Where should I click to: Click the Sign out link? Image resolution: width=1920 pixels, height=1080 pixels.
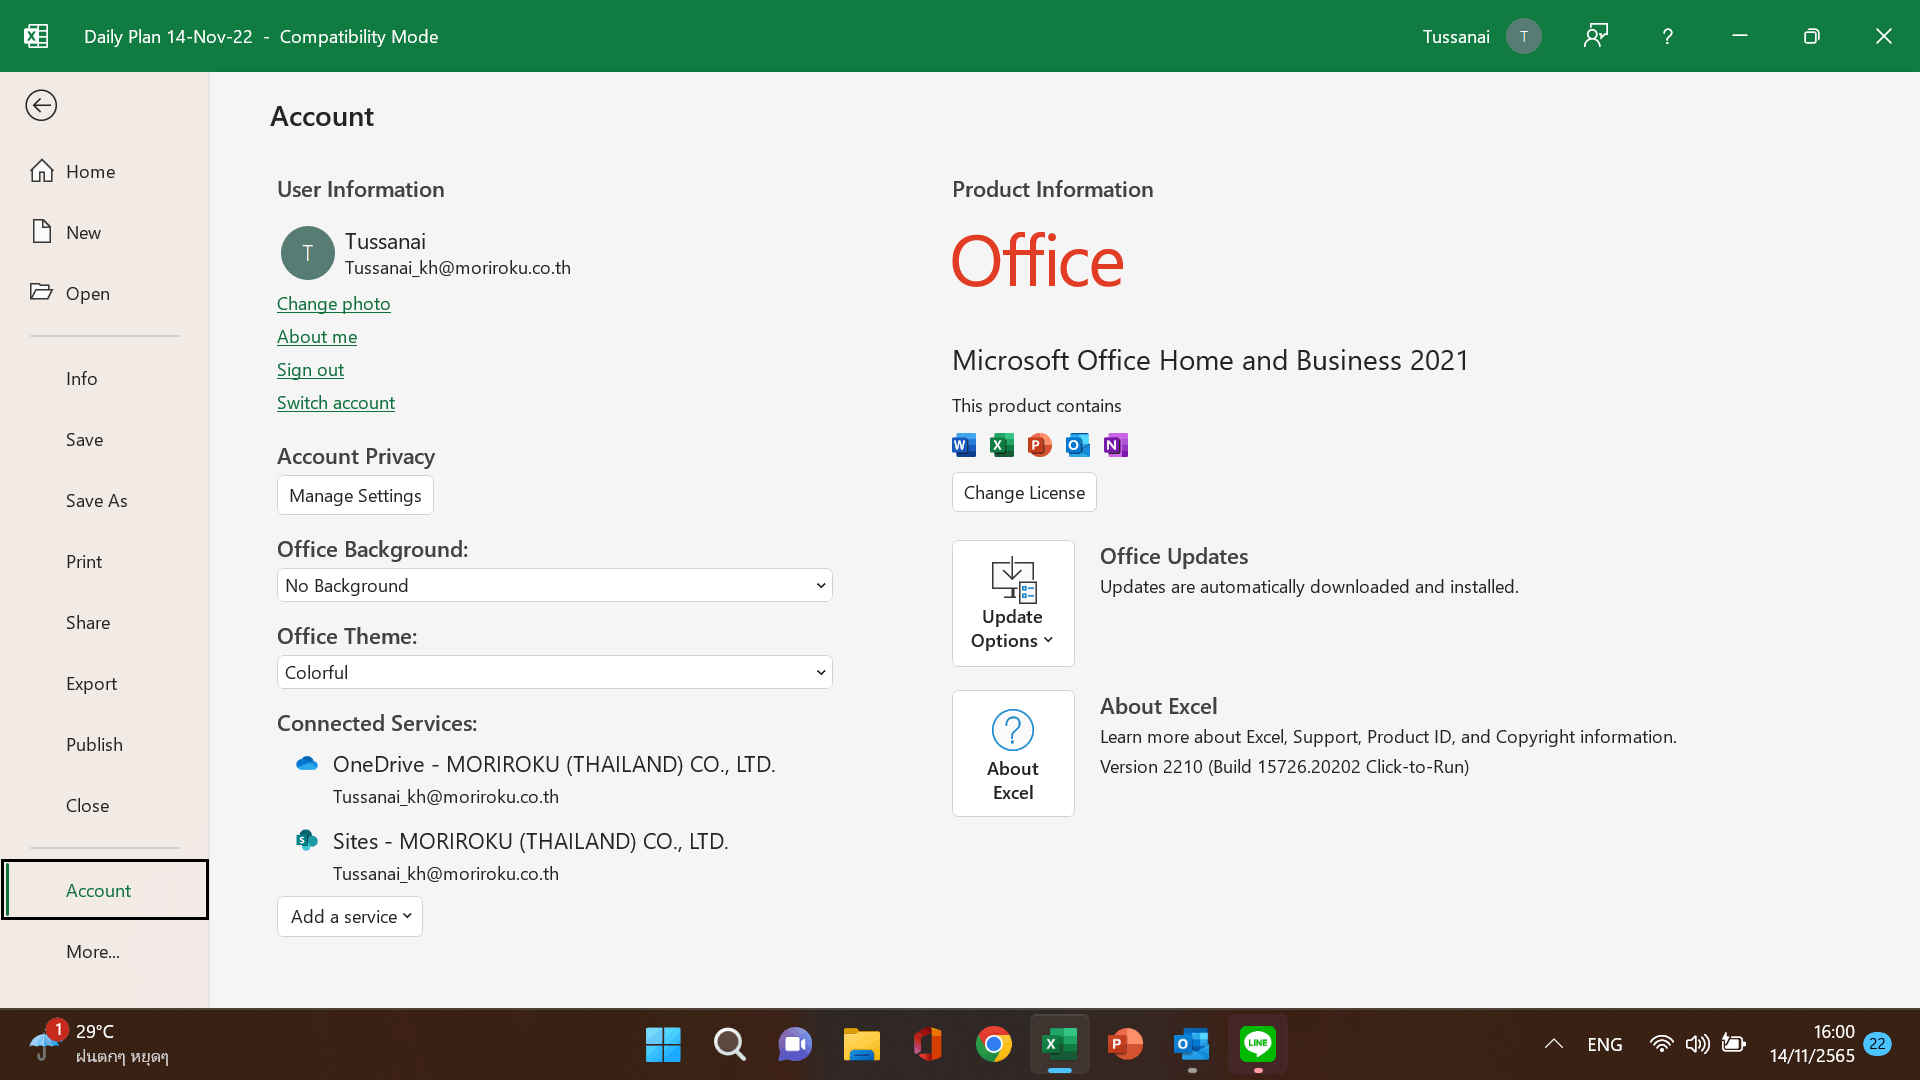tap(310, 369)
